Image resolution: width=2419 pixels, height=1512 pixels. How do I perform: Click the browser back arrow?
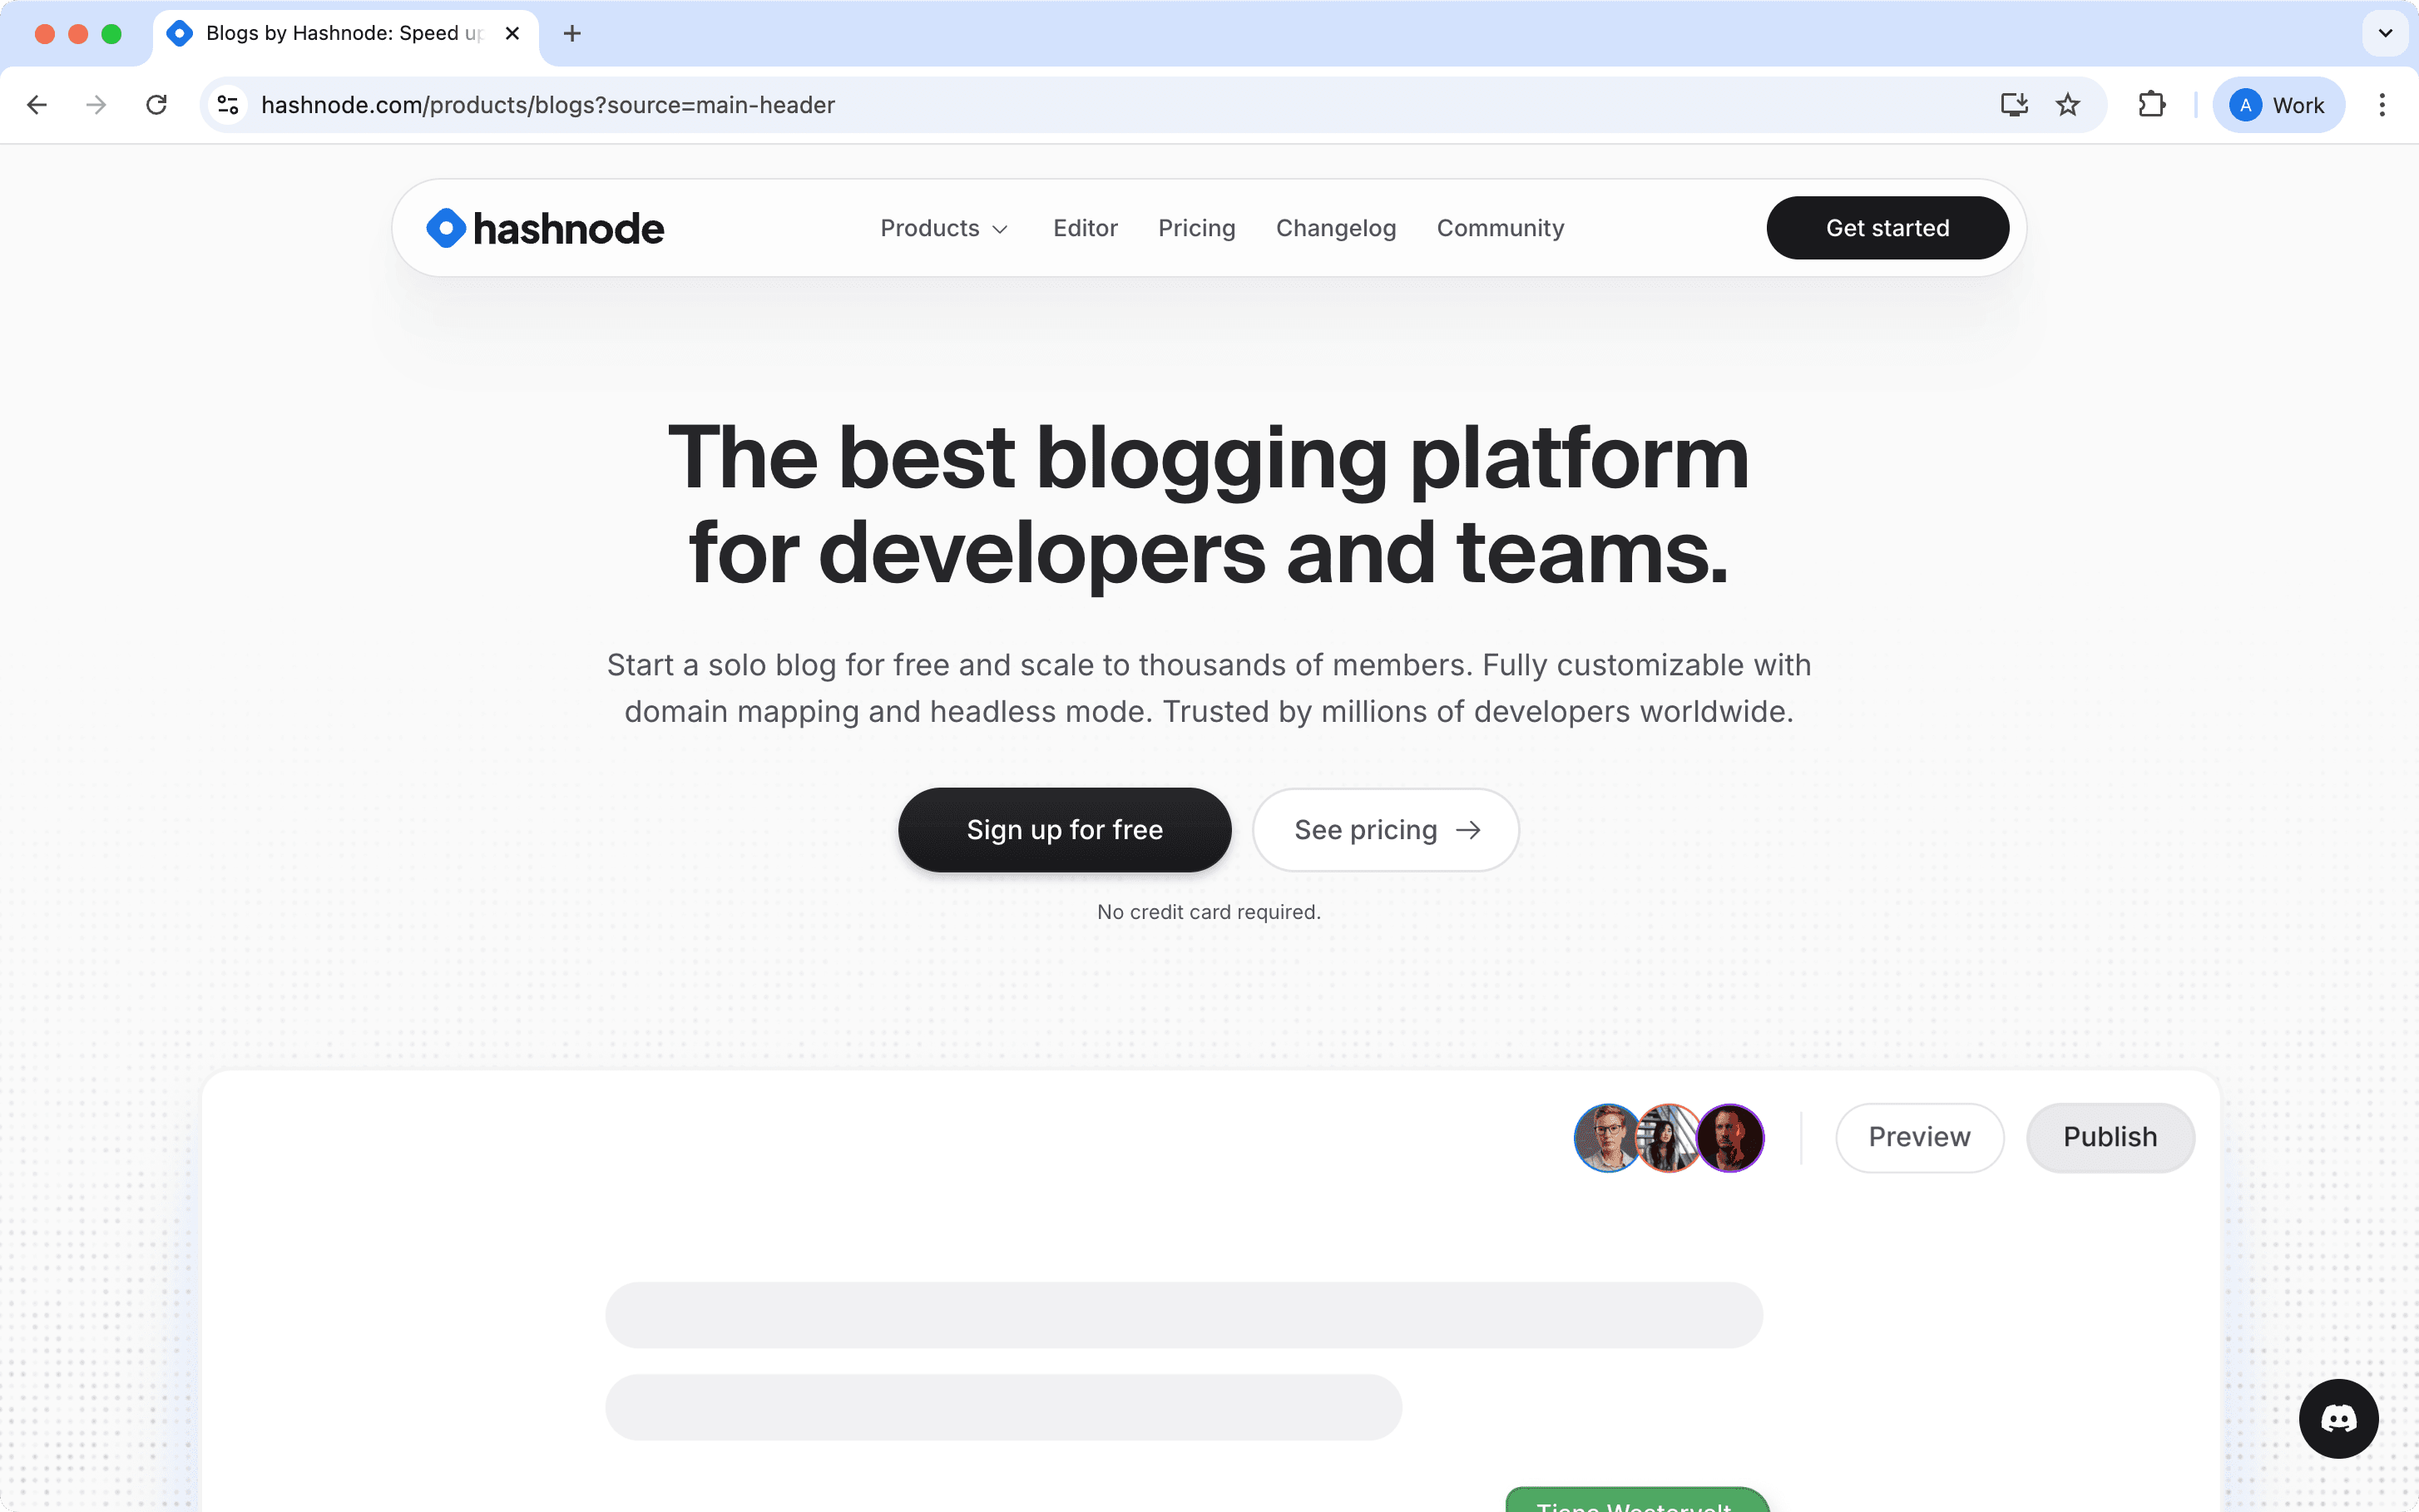37,105
